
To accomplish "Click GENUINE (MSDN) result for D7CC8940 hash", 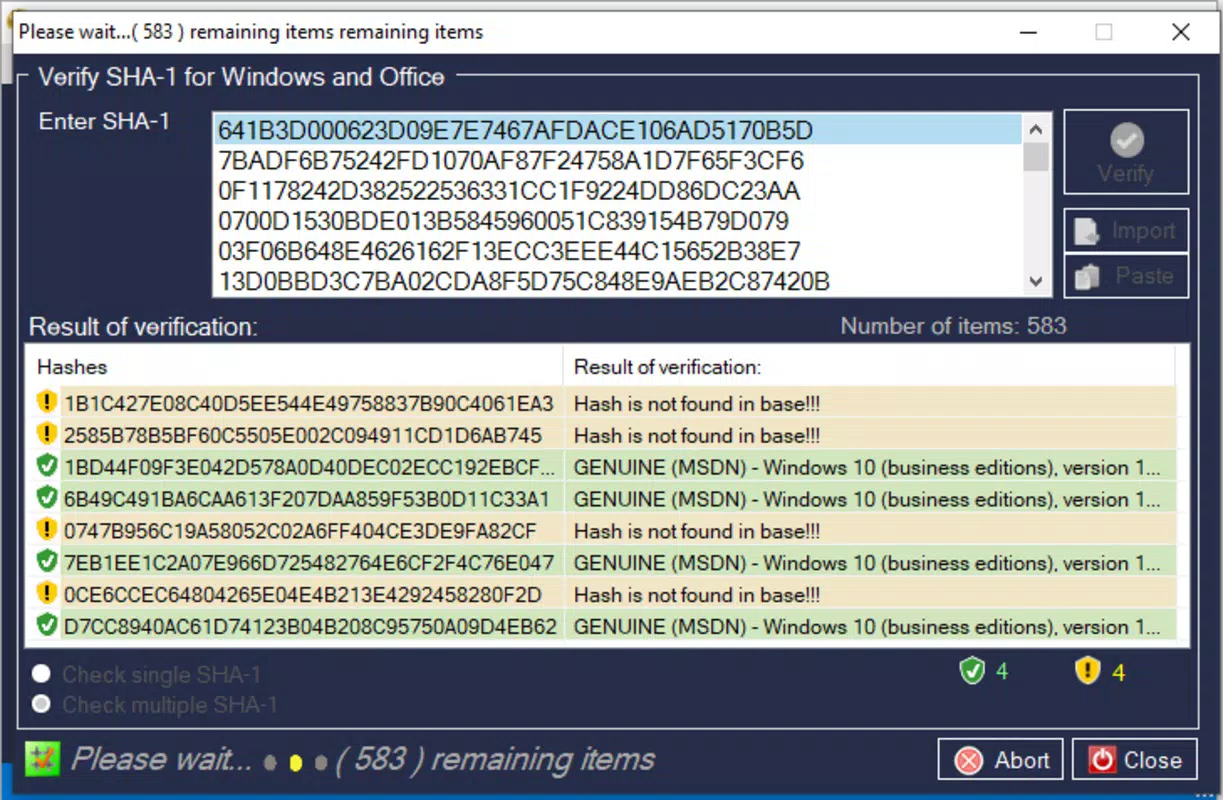I will (x=867, y=628).
